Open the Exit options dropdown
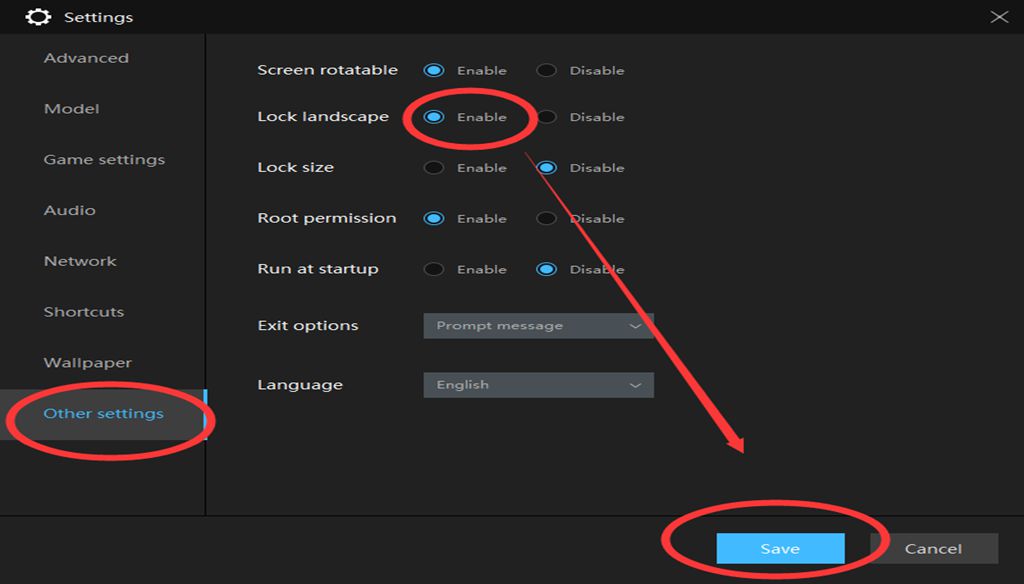 point(538,326)
